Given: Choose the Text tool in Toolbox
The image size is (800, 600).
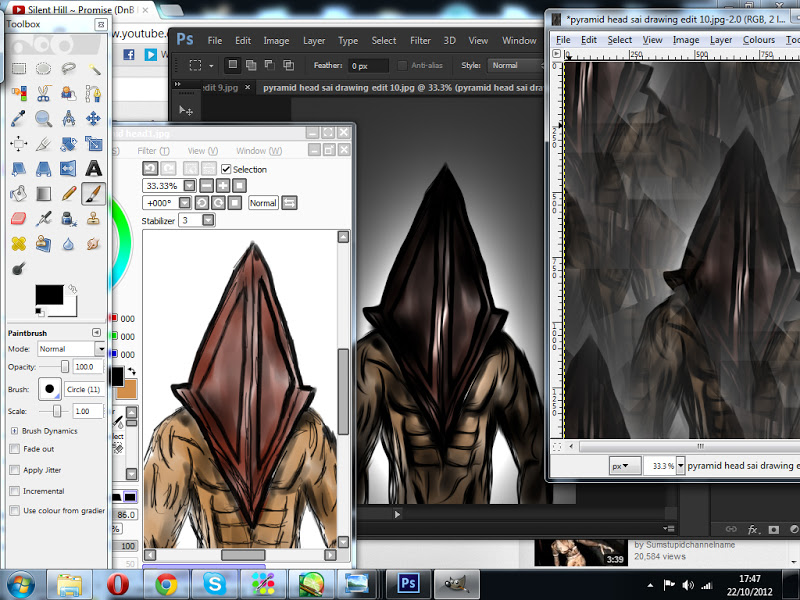Looking at the screenshot, I should click(93, 168).
